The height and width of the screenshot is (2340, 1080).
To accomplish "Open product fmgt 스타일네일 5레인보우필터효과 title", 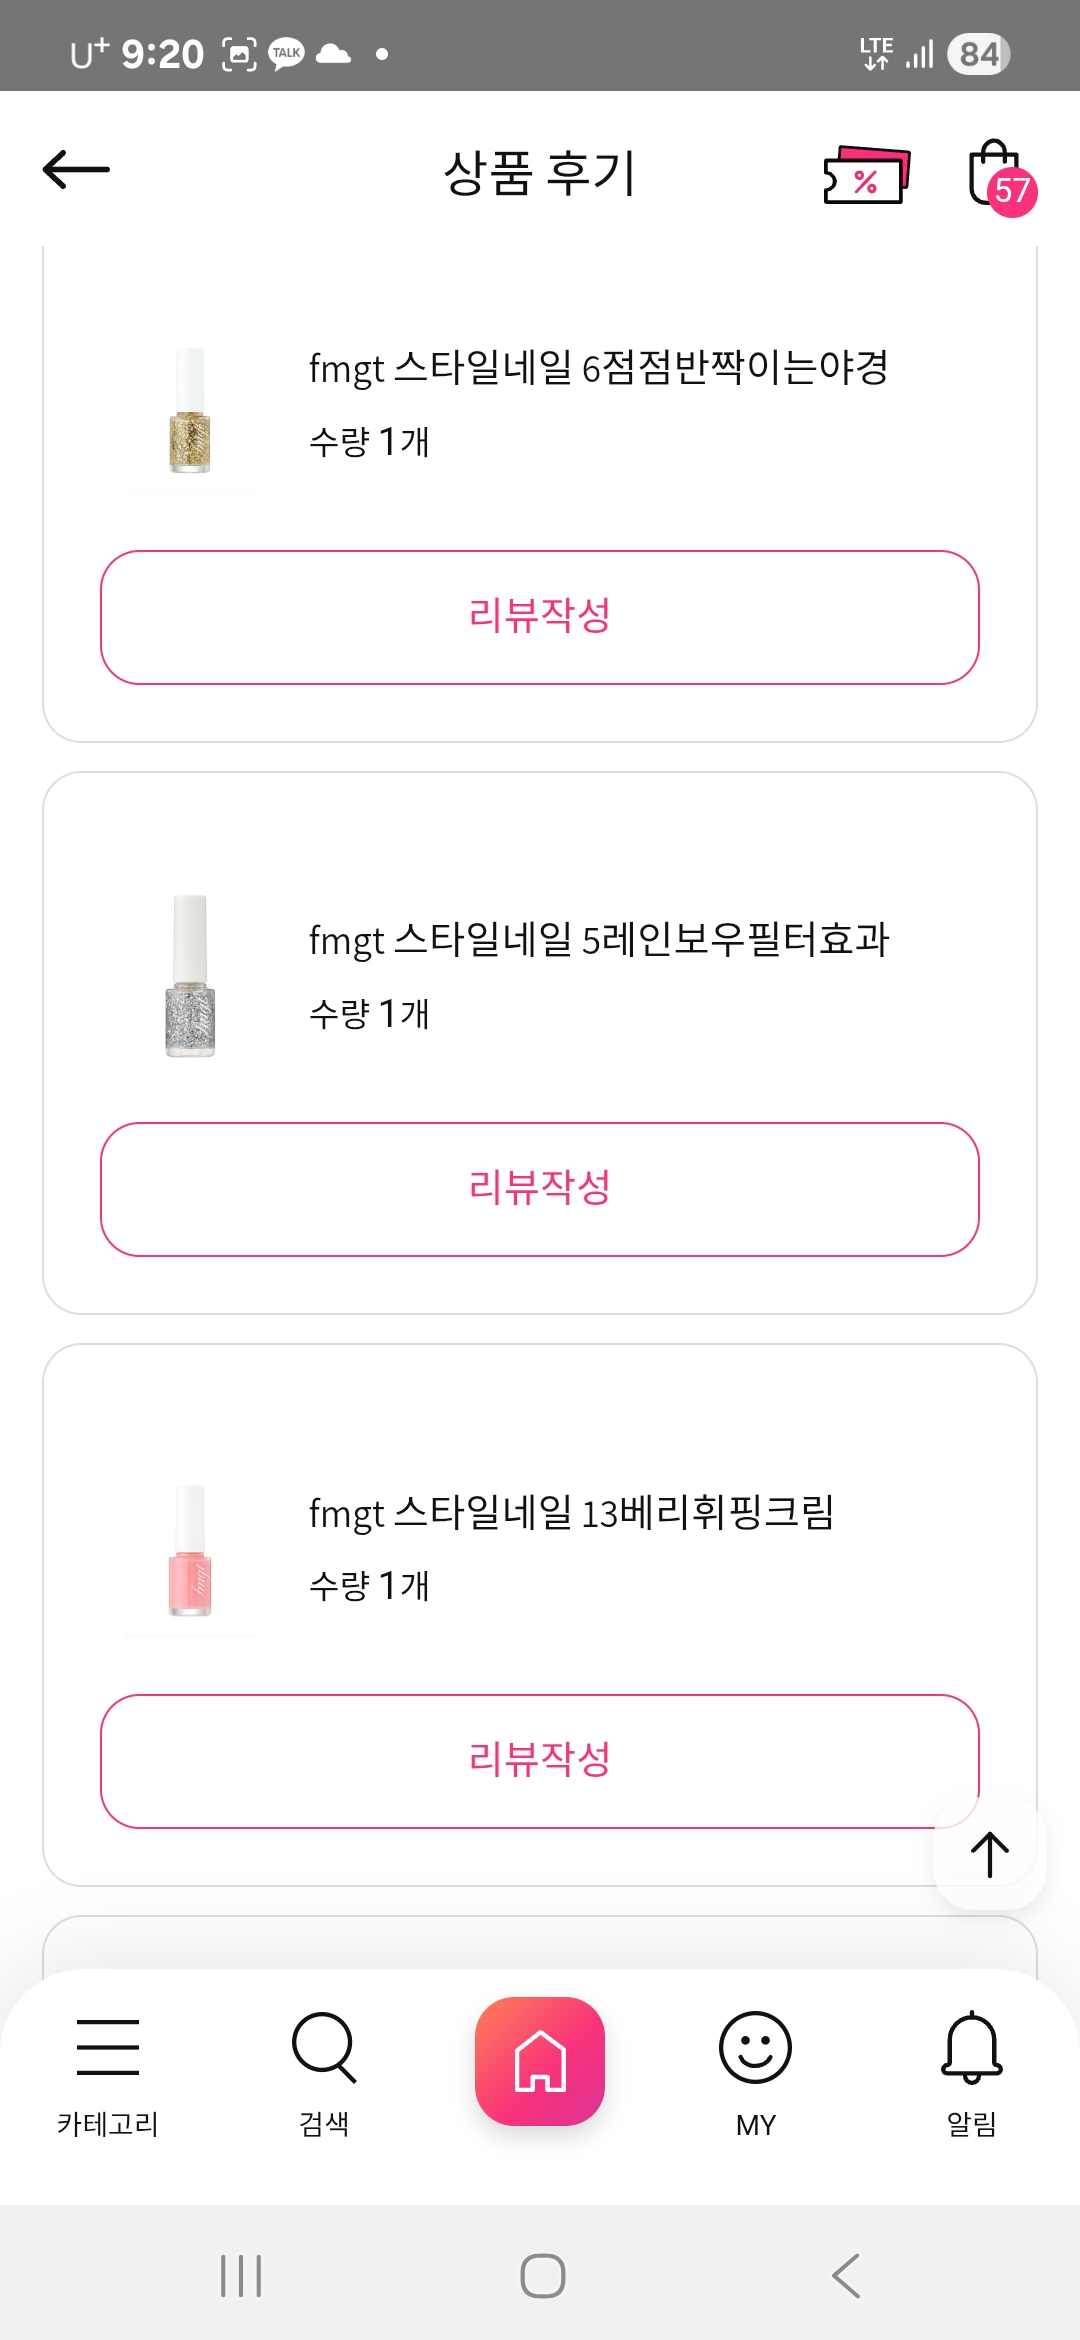I will (x=598, y=940).
